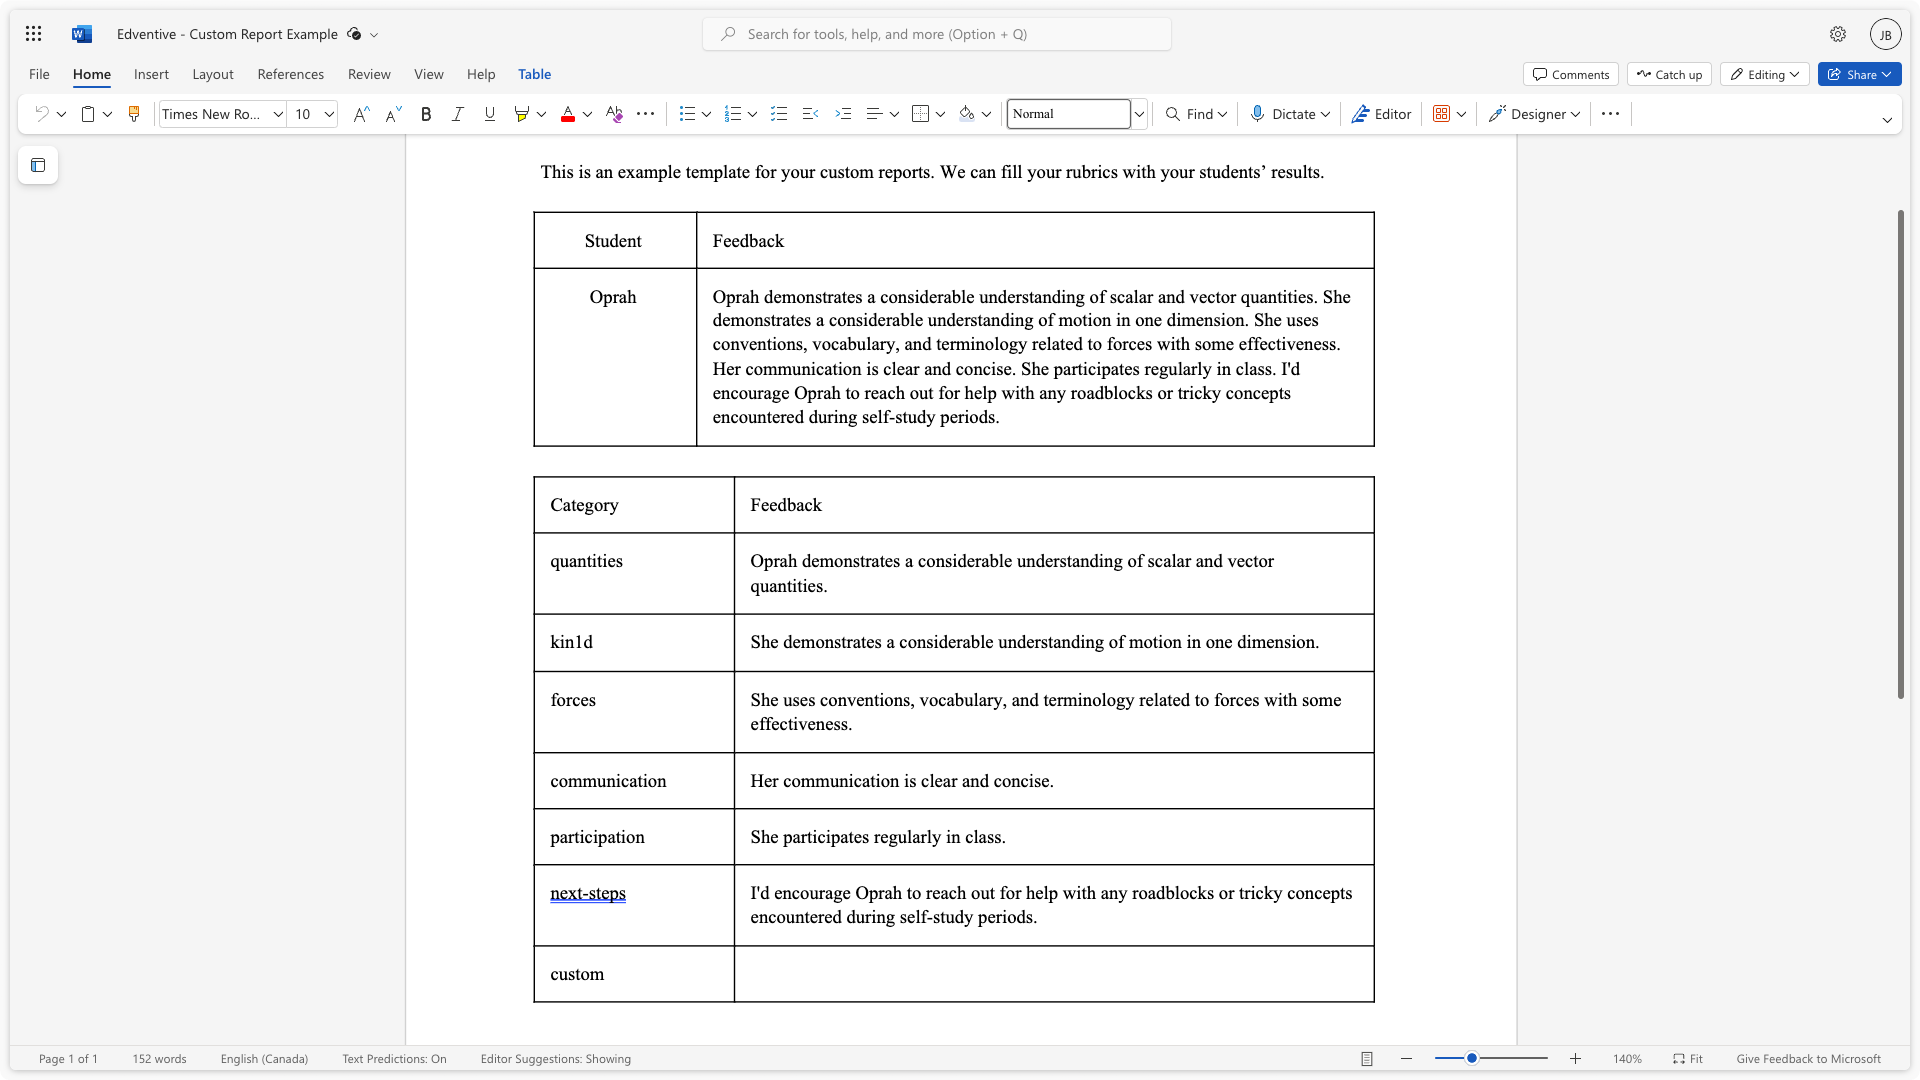1920x1080 pixels.
Task: Open the Settings gear
Action: tap(1838, 34)
